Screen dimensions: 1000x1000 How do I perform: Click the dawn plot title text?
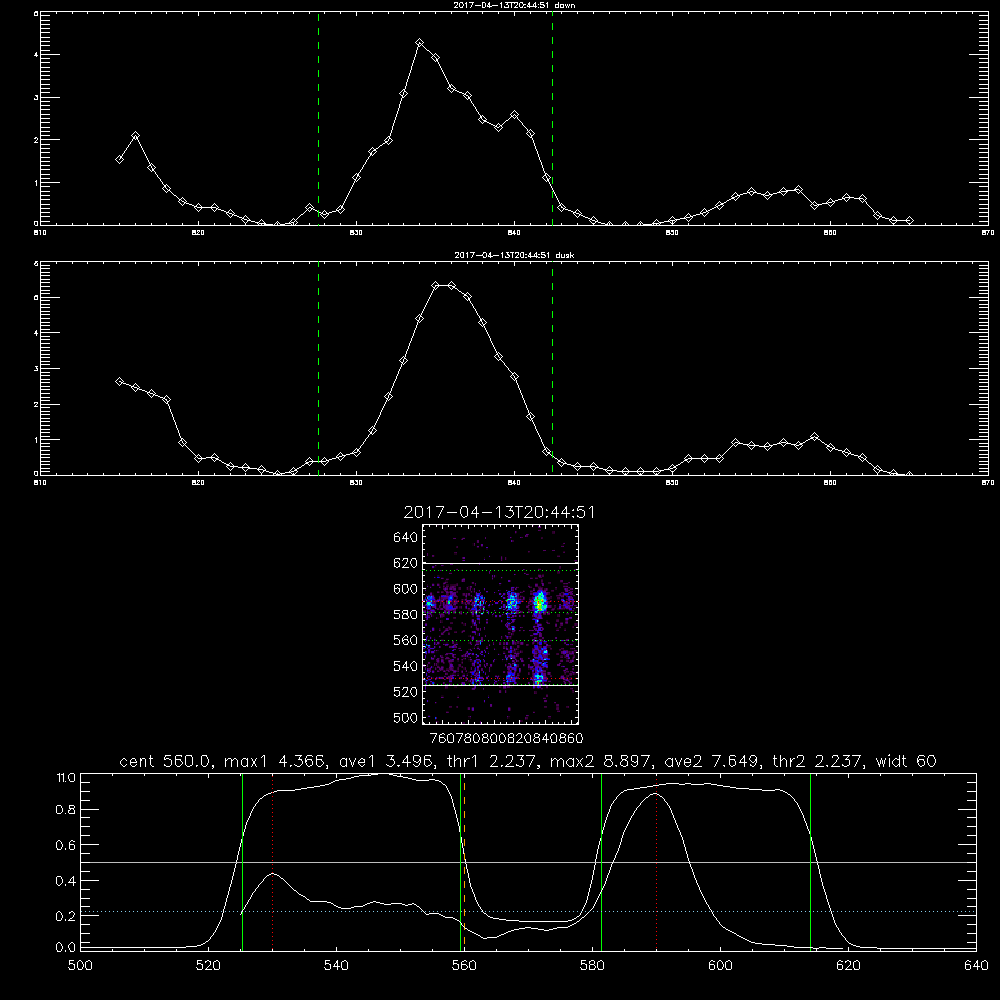coord(514,5)
